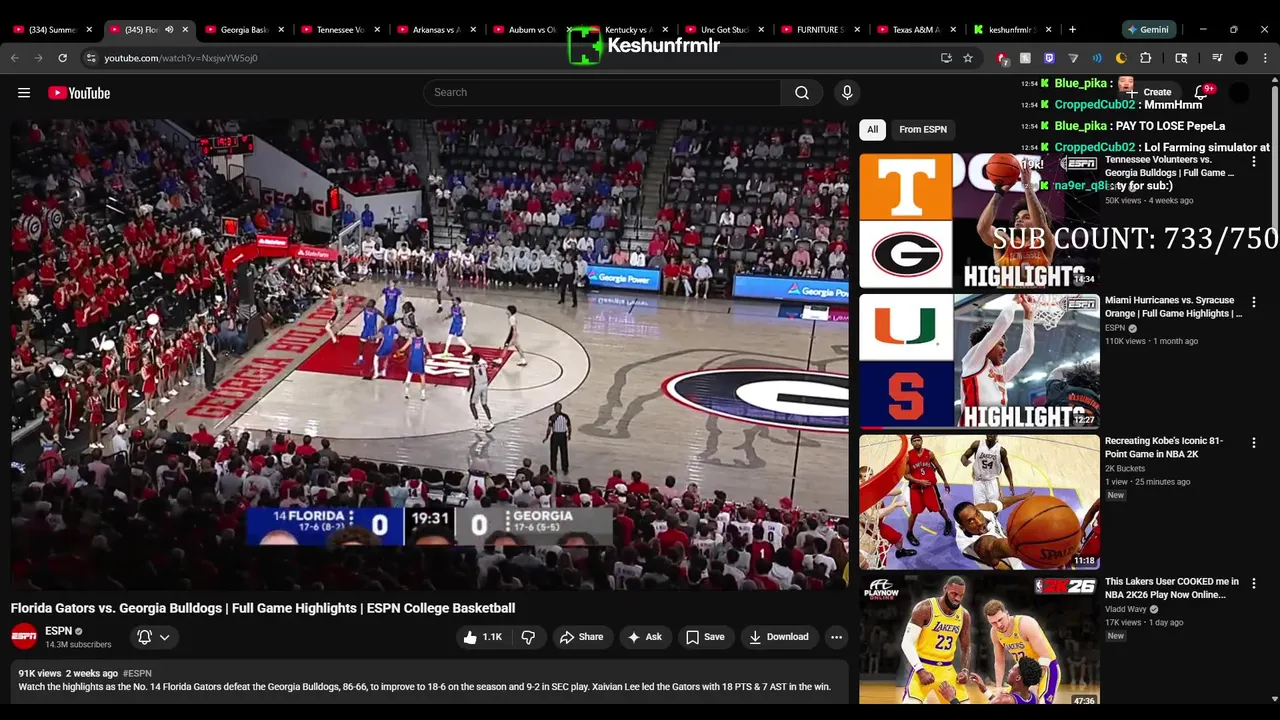This screenshot has height=720, width=1280.
Task: Select the All filter chip
Action: tap(872, 129)
